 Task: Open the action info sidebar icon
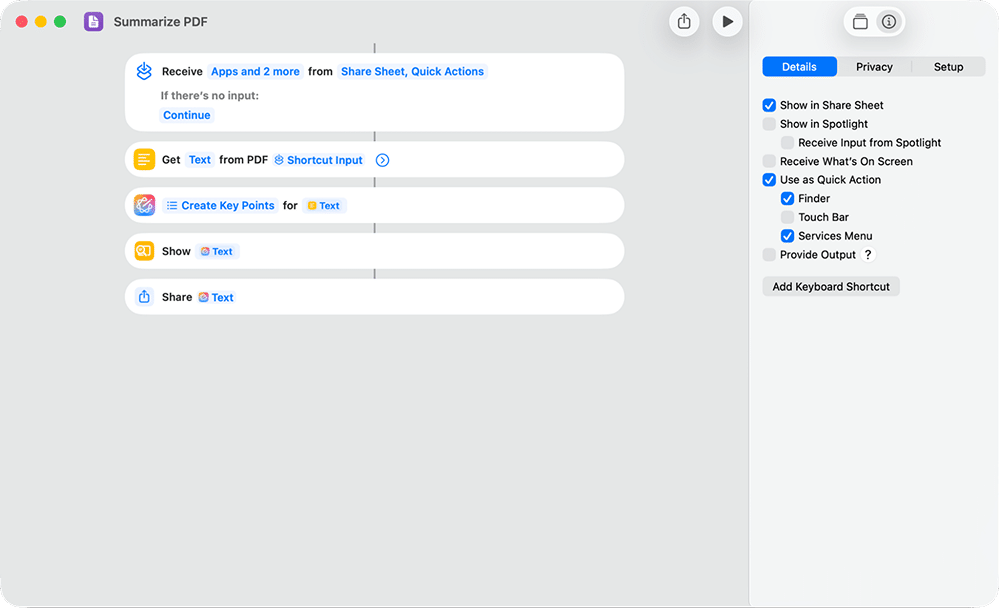tap(888, 20)
